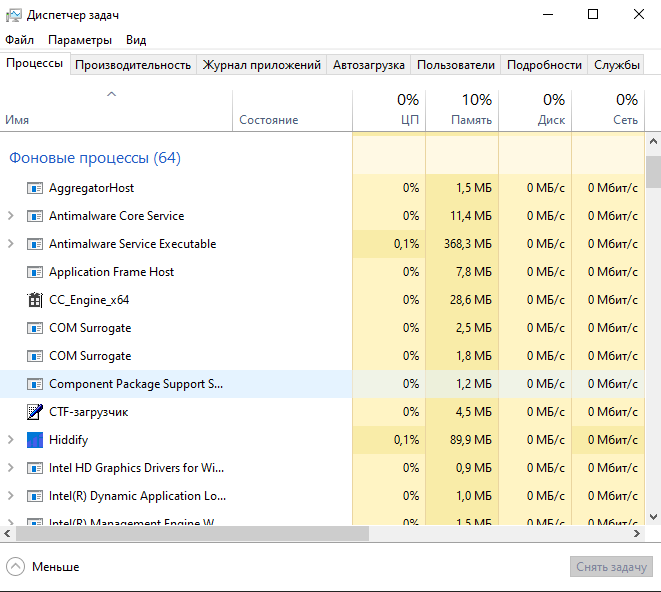Select the CTF-загрузчик process name
The height and width of the screenshot is (592, 661).
point(89,412)
